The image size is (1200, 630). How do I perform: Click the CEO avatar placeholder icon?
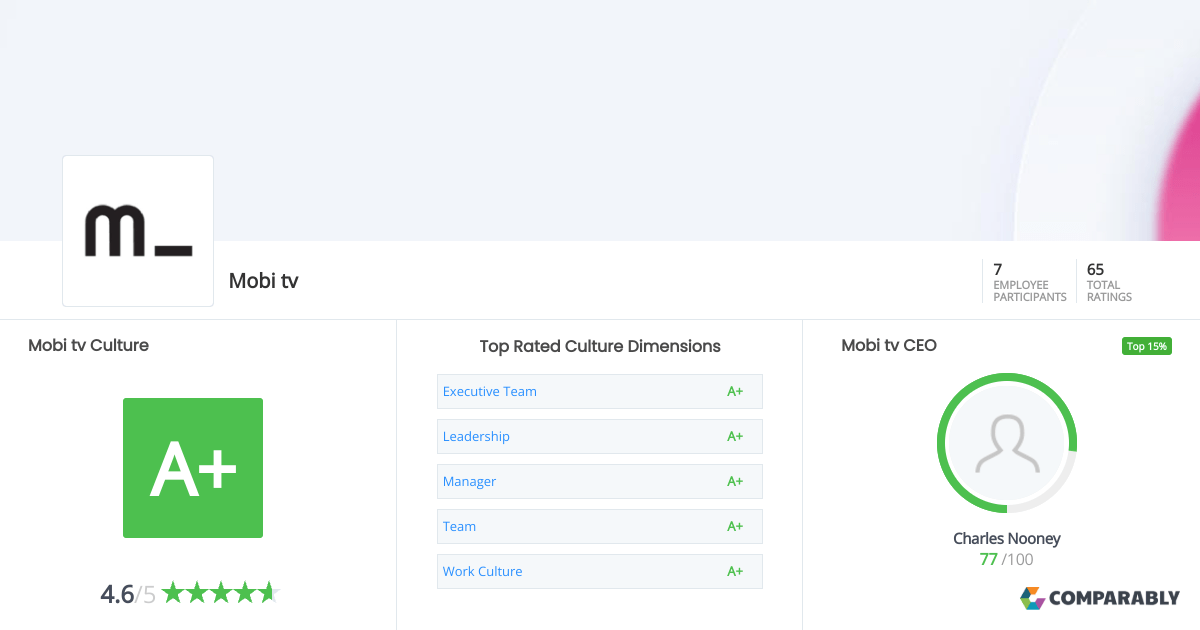click(1007, 443)
